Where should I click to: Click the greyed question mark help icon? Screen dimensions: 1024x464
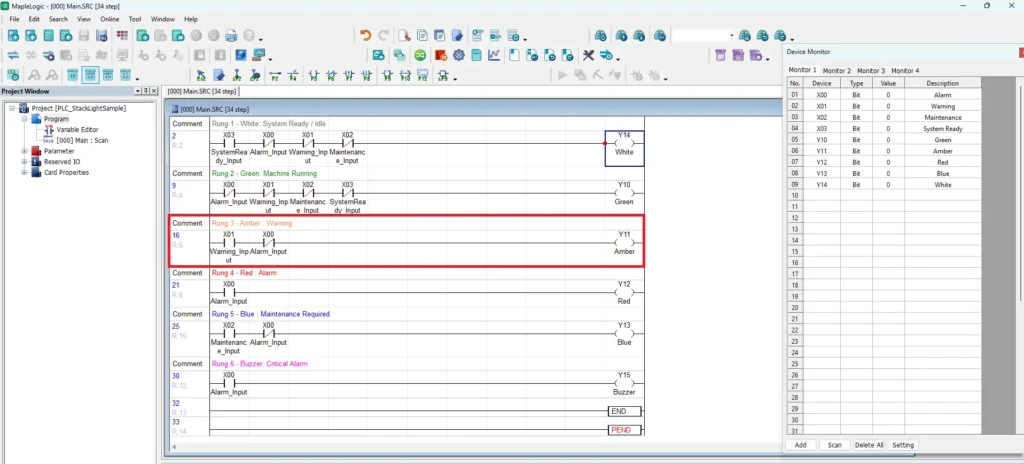[249, 35]
